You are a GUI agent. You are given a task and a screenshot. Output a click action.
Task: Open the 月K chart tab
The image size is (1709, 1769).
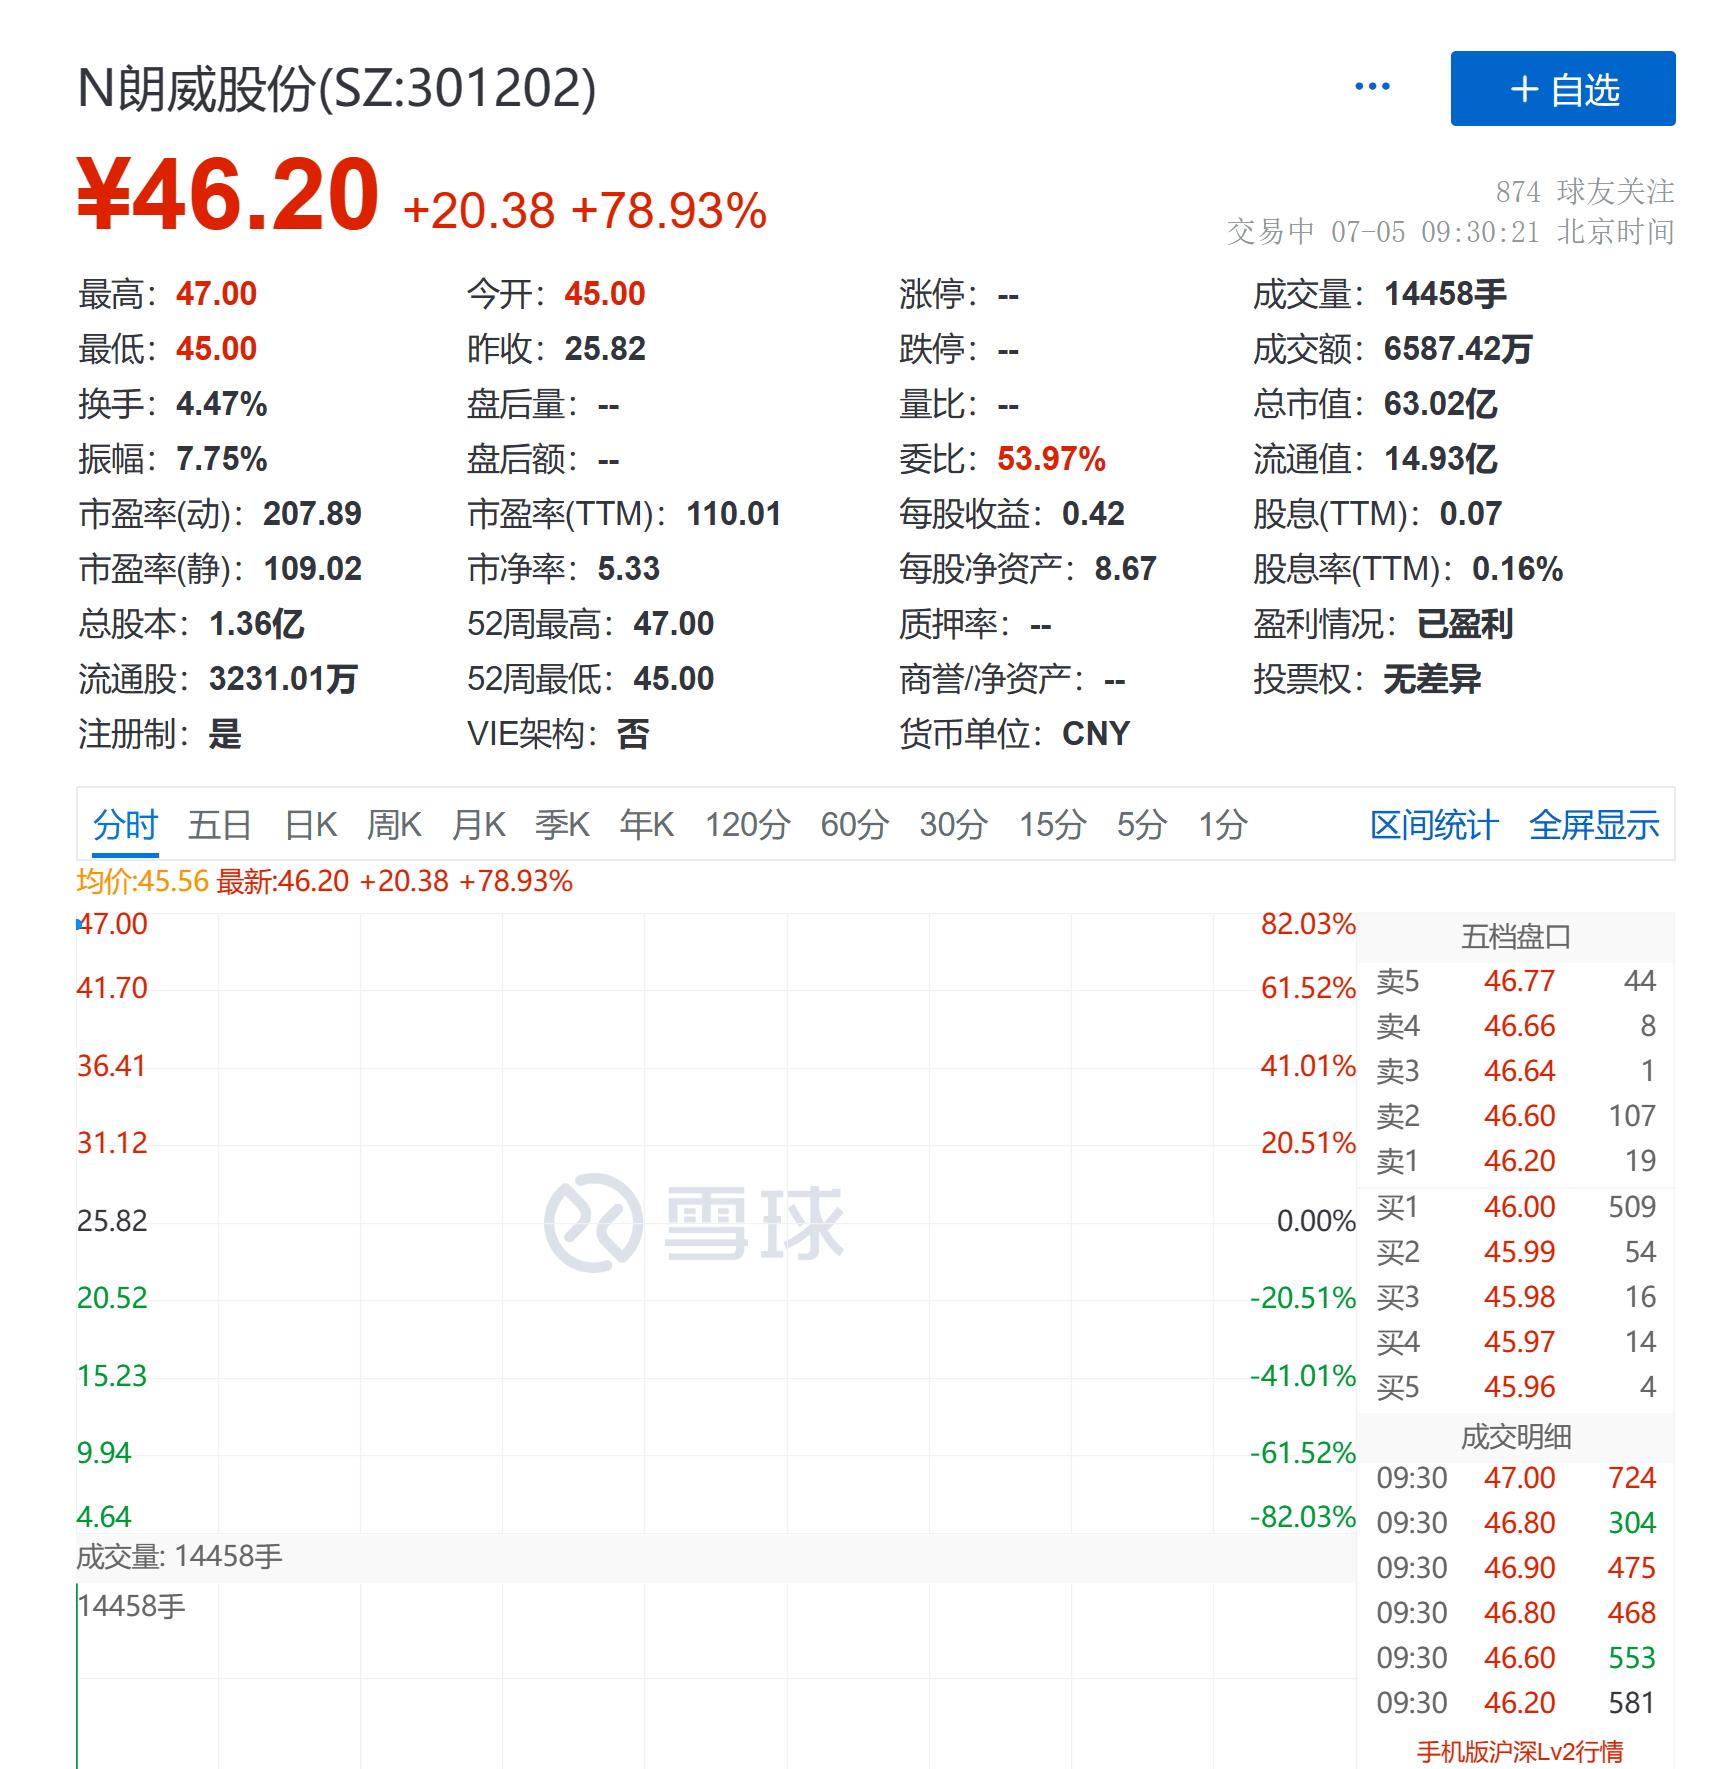pyautogui.click(x=479, y=826)
